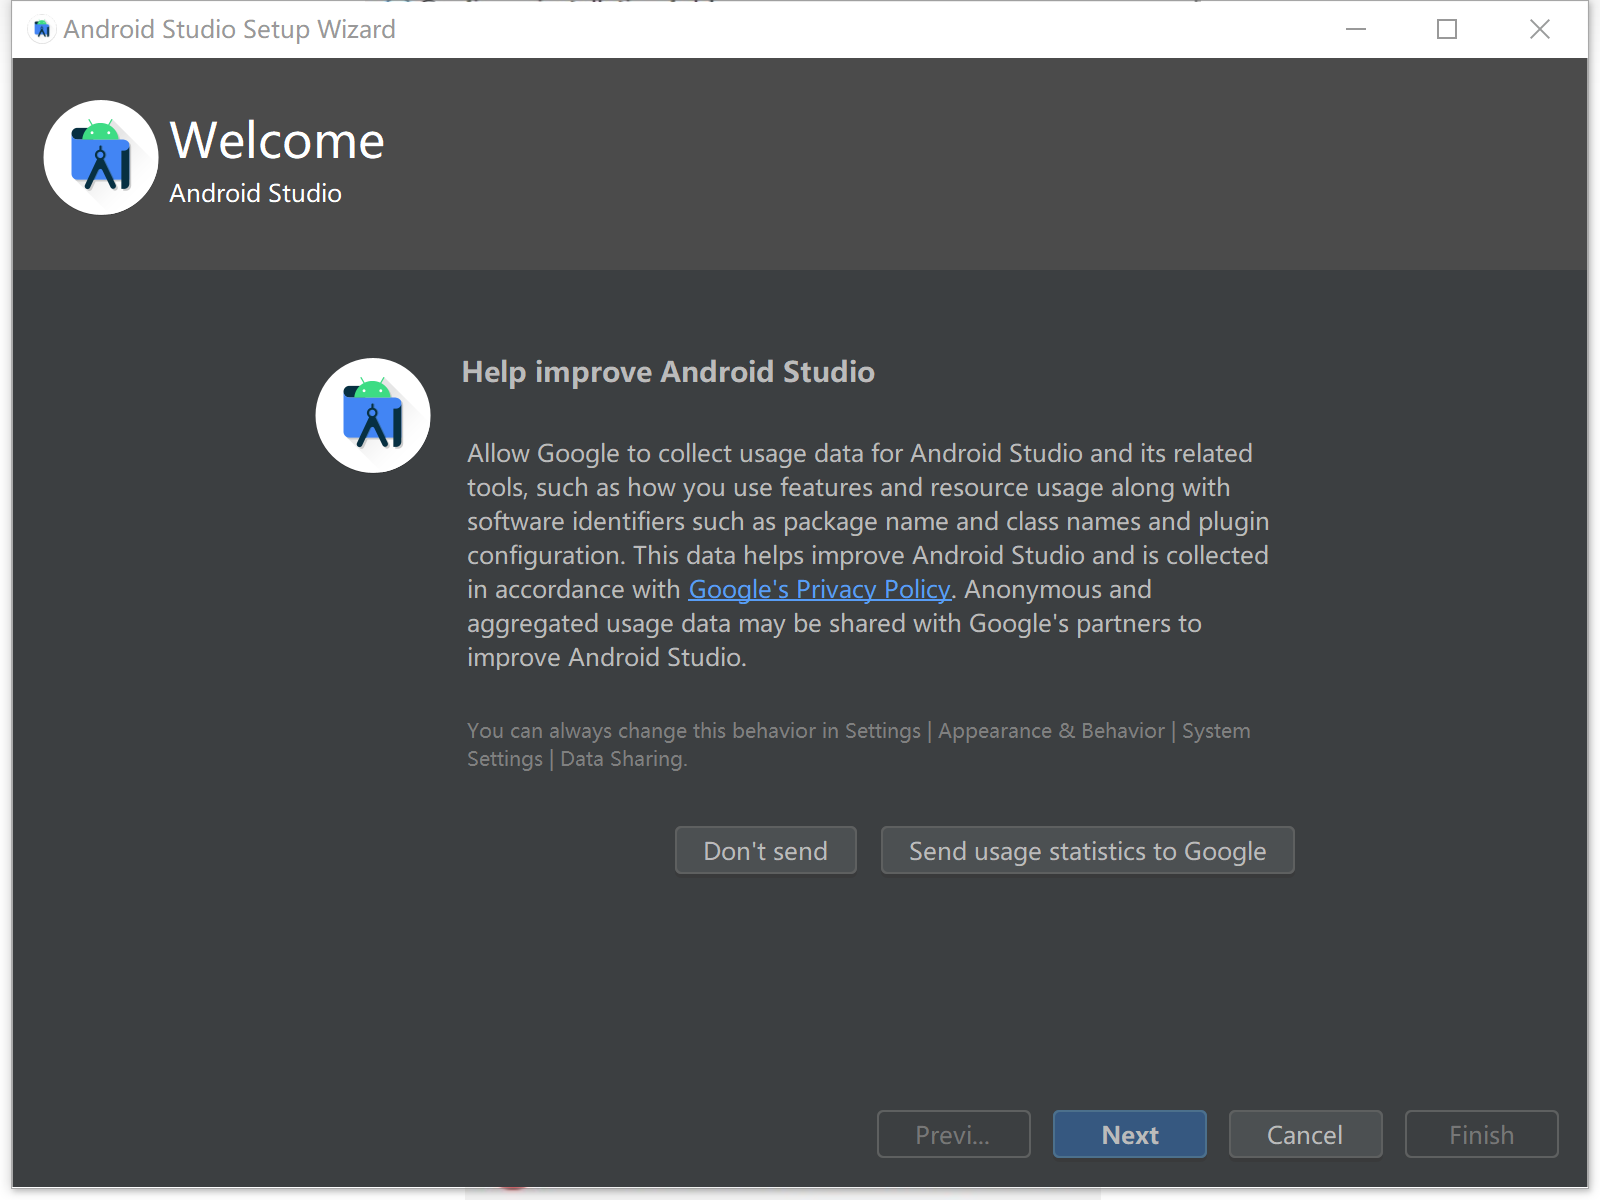Click the Android Studio subtitle under Welcome
1600x1200 pixels.
tap(255, 194)
